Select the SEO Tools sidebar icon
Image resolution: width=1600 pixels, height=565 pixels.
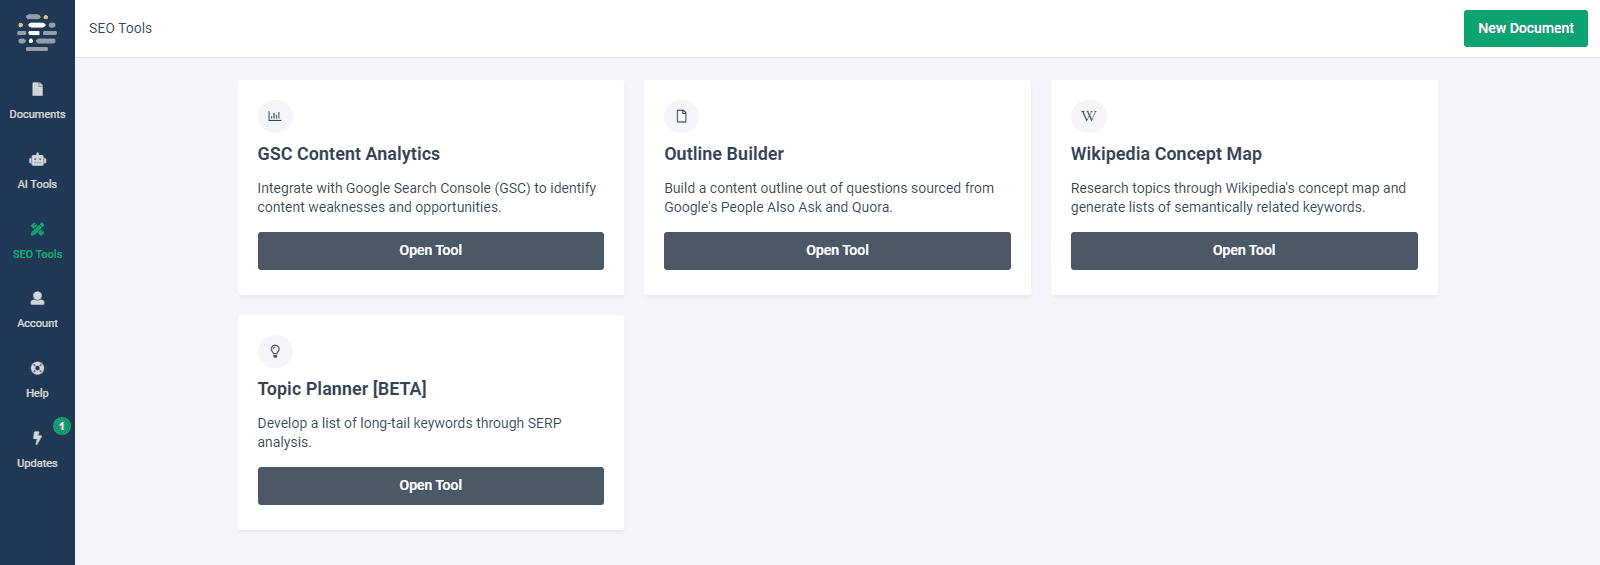[x=37, y=229]
